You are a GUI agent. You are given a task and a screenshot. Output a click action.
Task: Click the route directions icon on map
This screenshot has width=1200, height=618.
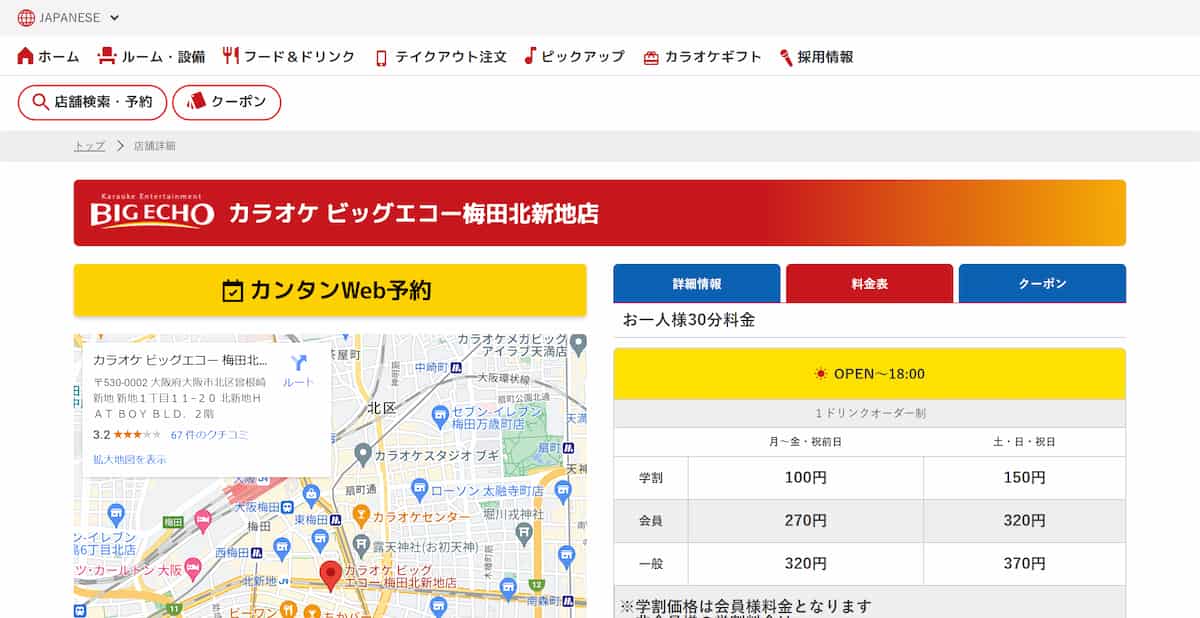click(298, 365)
